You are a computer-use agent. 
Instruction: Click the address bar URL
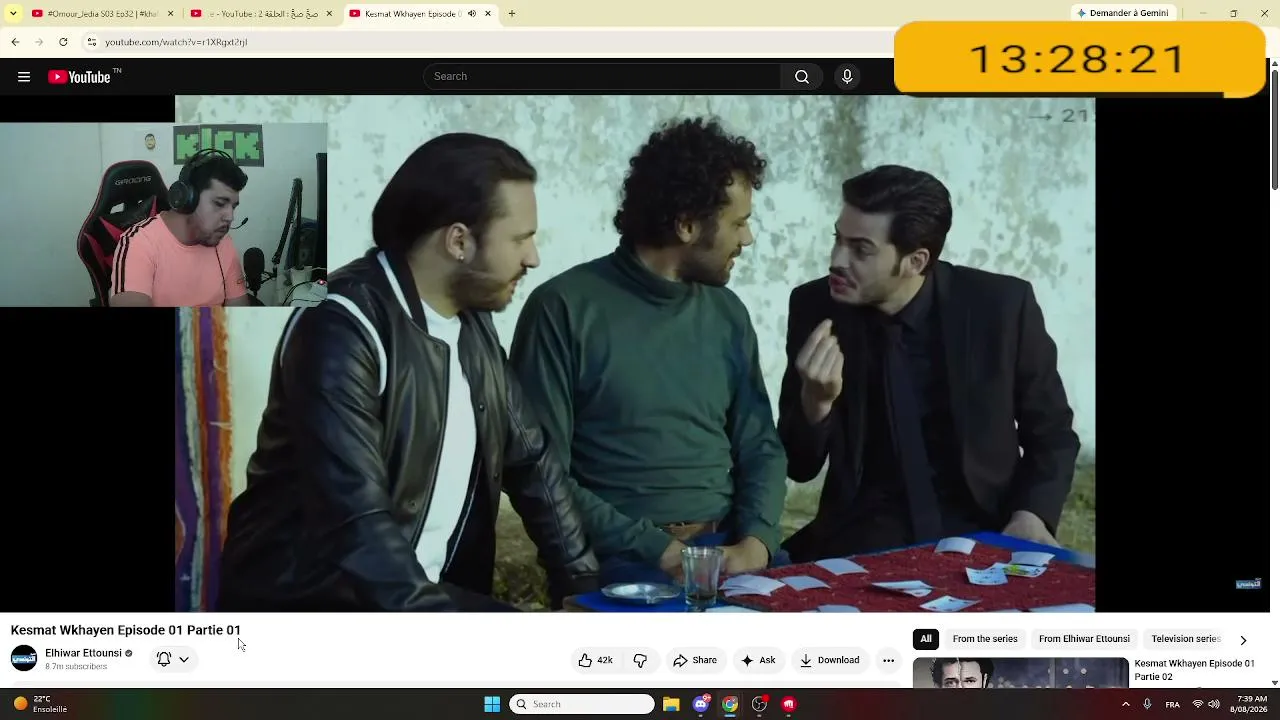[x=176, y=42]
